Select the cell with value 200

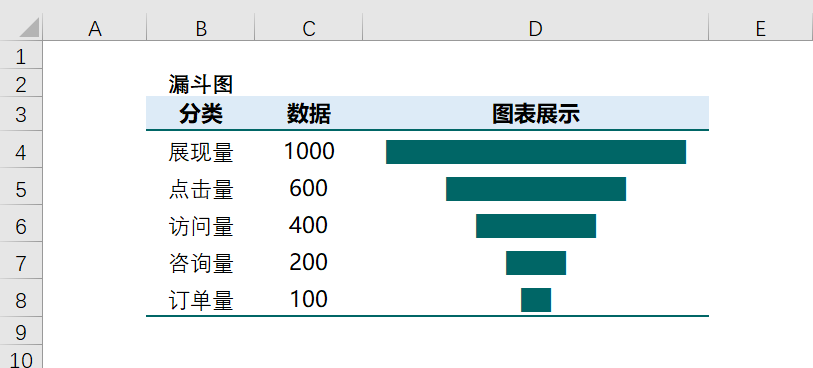pyautogui.click(x=309, y=263)
